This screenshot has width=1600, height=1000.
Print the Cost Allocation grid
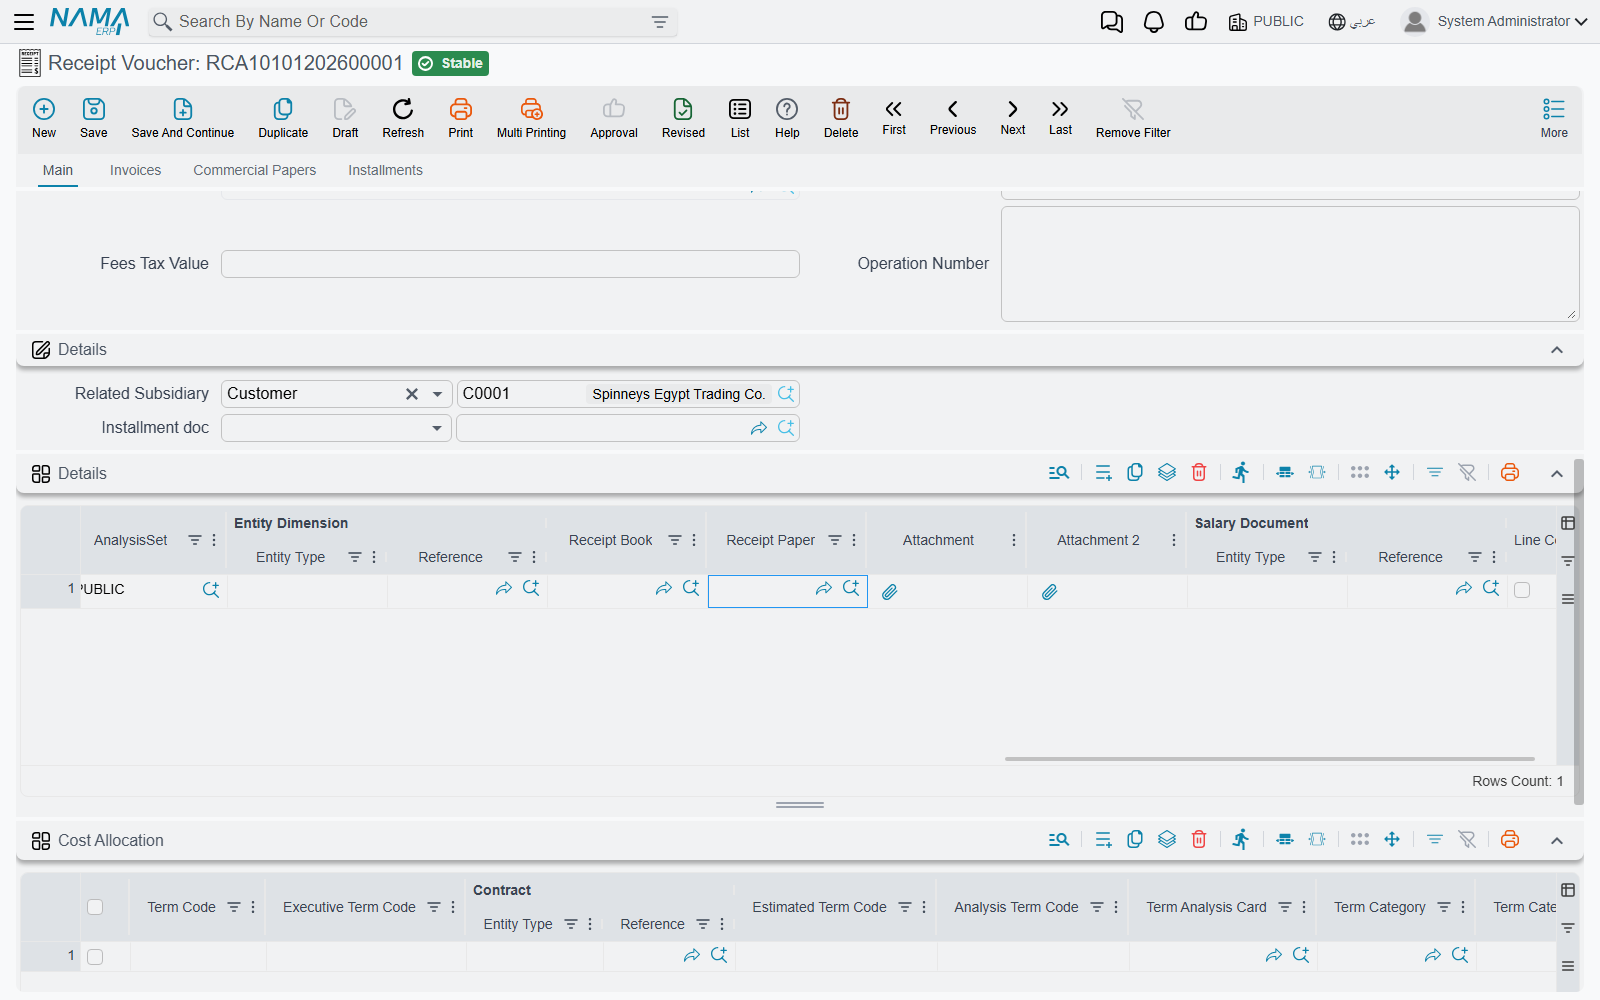point(1510,840)
